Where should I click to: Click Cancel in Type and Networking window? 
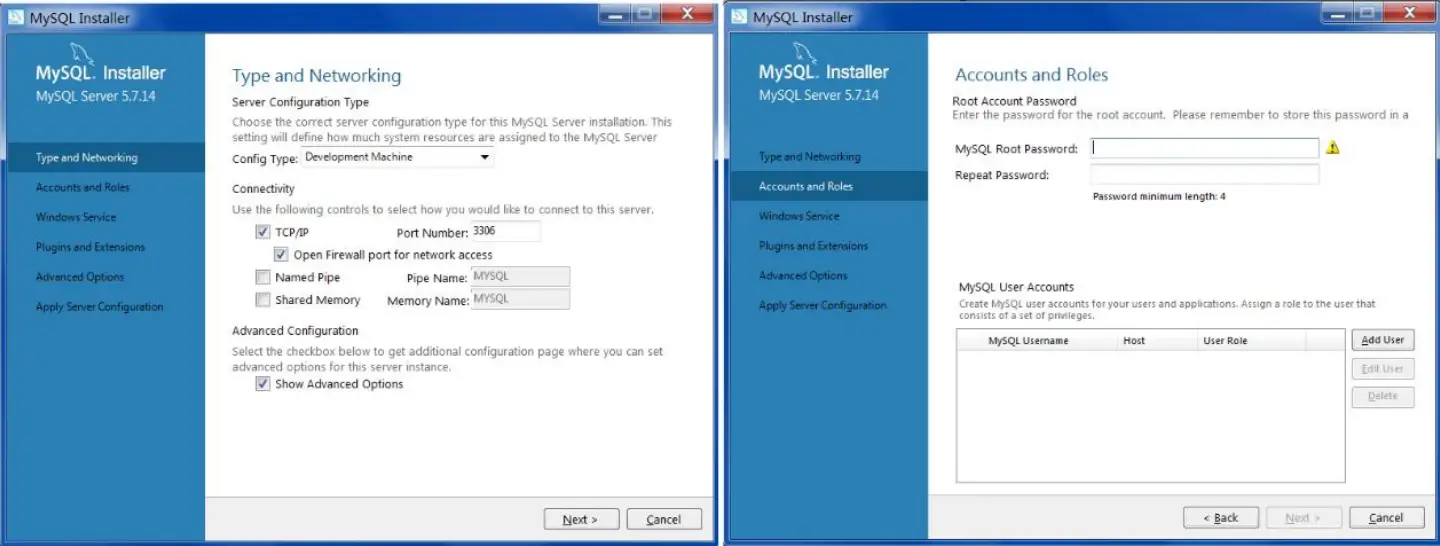[664, 519]
